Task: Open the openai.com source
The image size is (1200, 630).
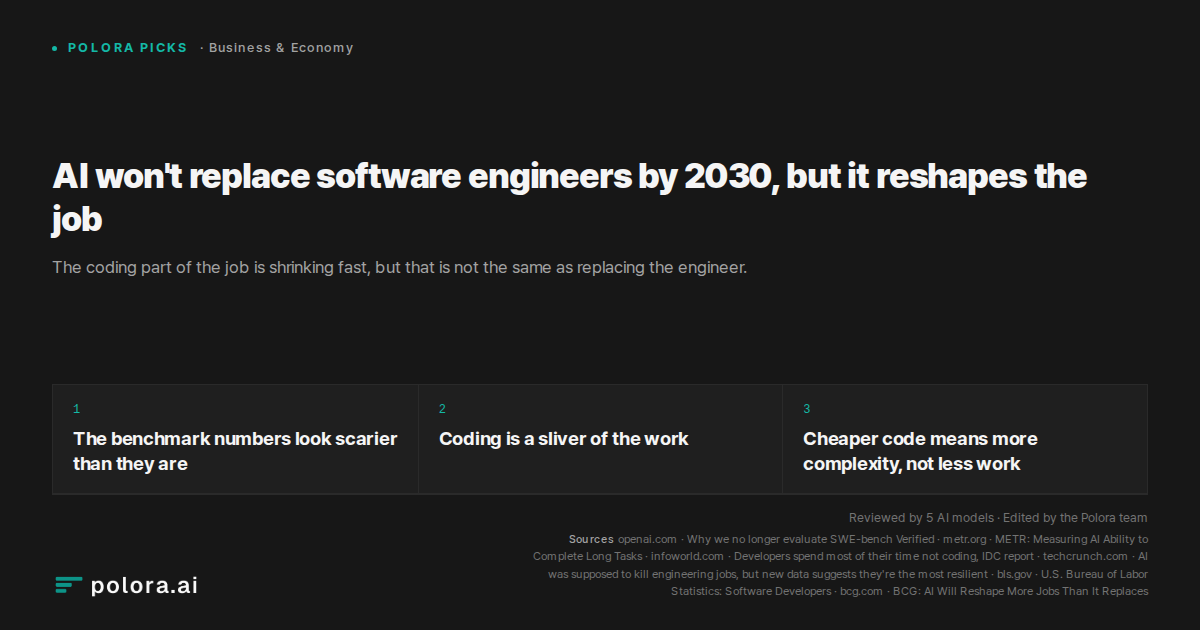Action: click(647, 539)
